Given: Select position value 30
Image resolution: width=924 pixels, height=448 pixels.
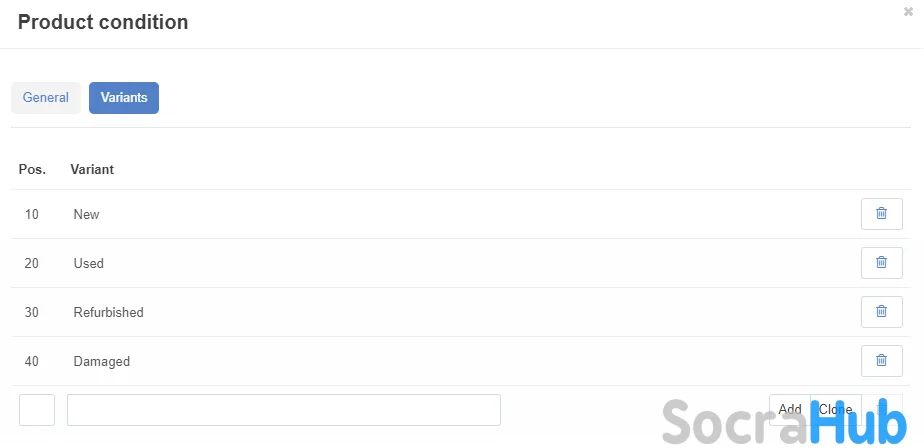Looking at the screenshot, I should (x=32, y=313).
